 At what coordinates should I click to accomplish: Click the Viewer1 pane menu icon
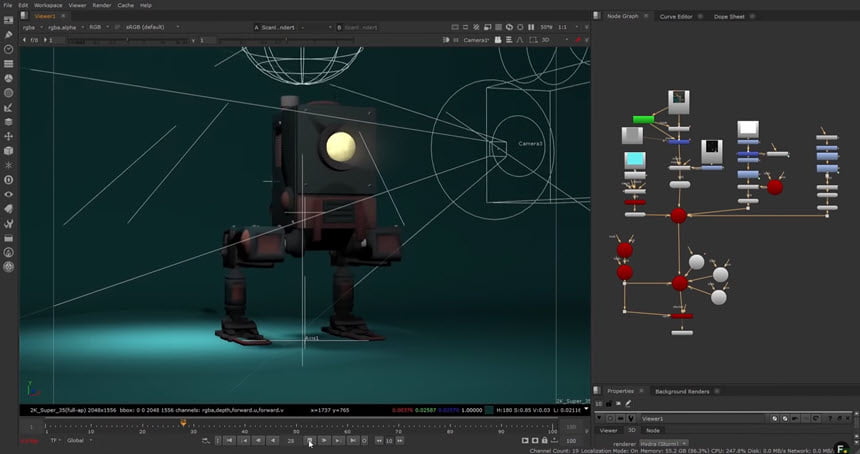24,16
